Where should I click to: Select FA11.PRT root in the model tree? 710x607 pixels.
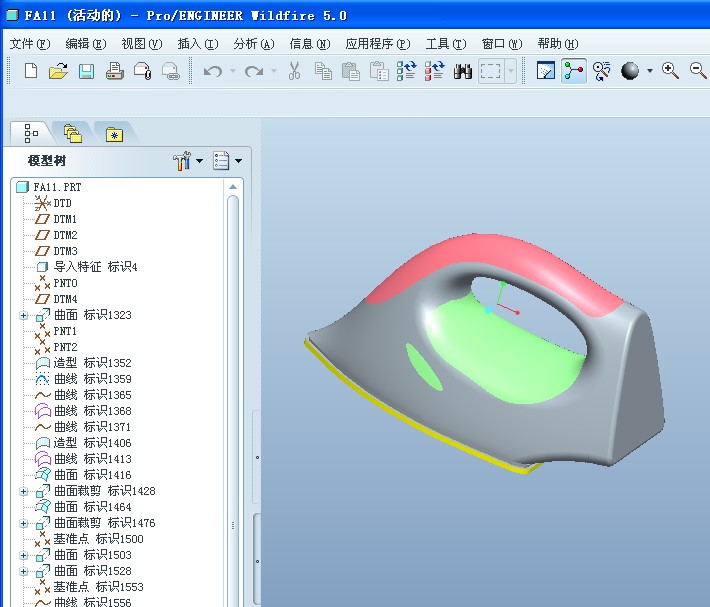48,187
